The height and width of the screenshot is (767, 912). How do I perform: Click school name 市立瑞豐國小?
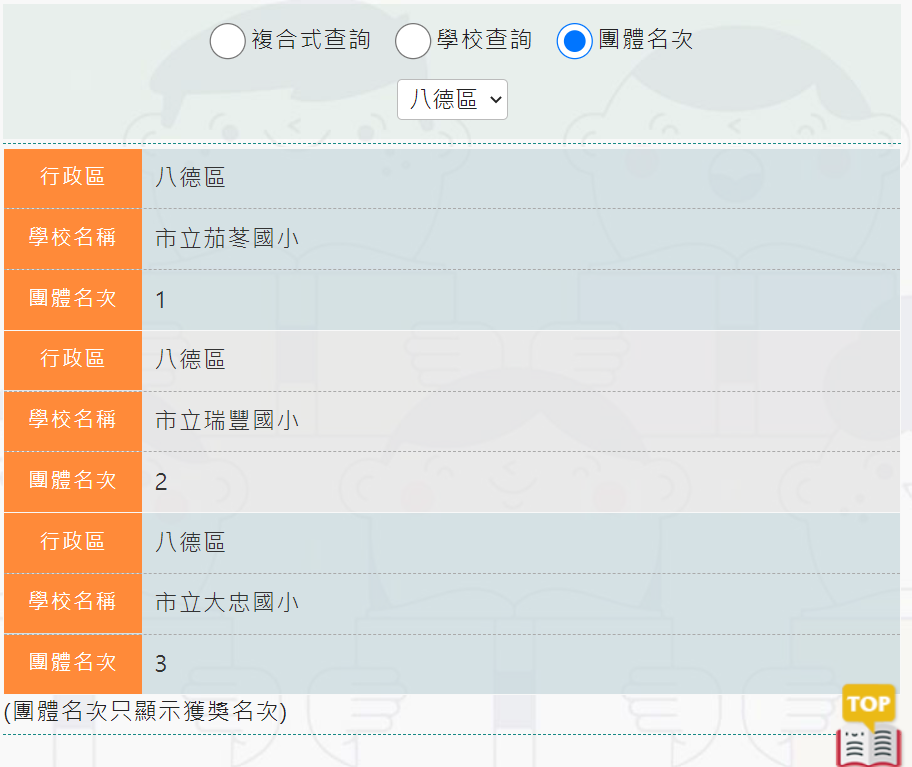tap(227, 420)
